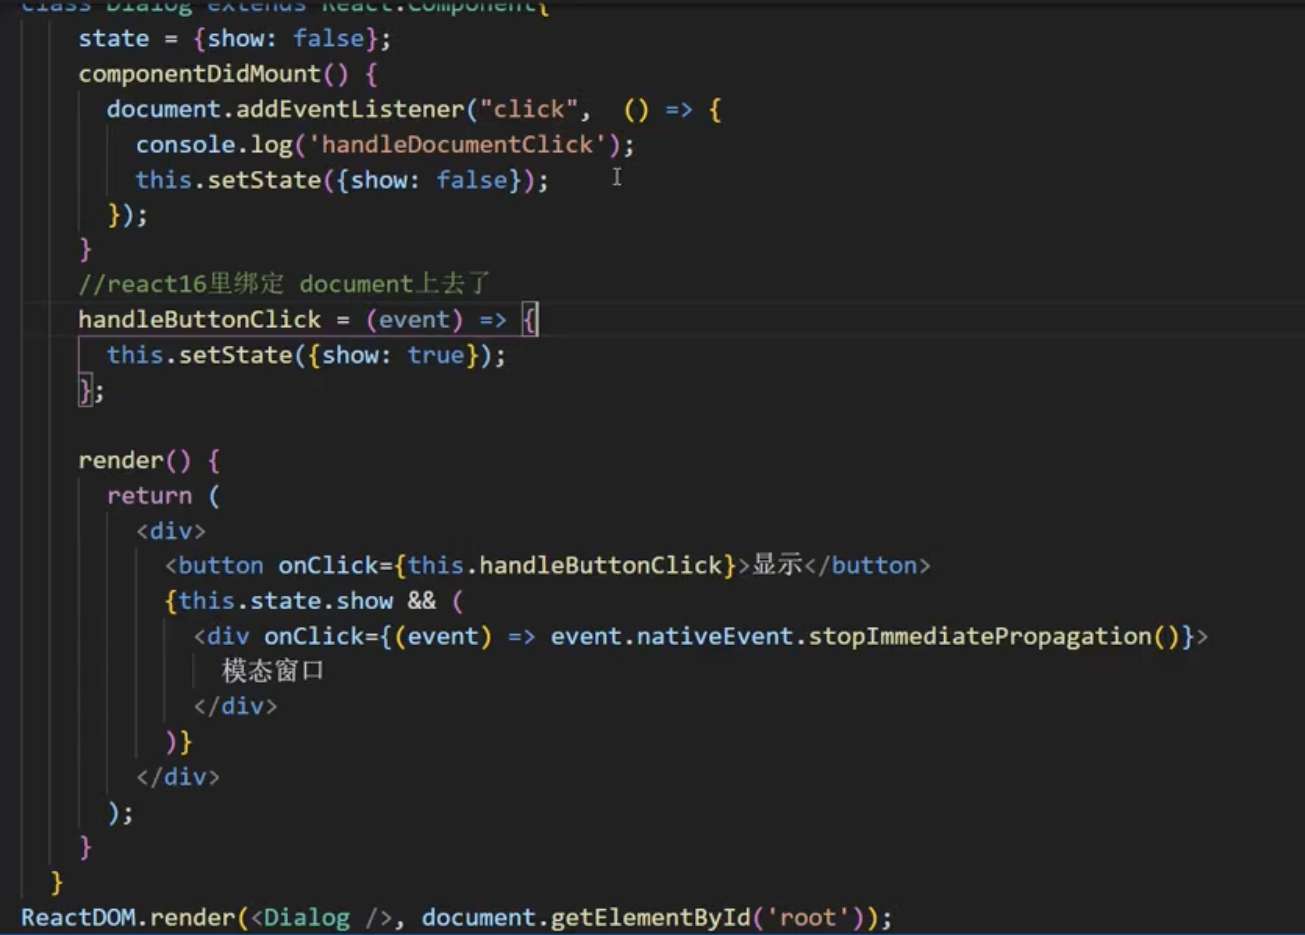
Task: Click the button opening tag
Action: 215,566
